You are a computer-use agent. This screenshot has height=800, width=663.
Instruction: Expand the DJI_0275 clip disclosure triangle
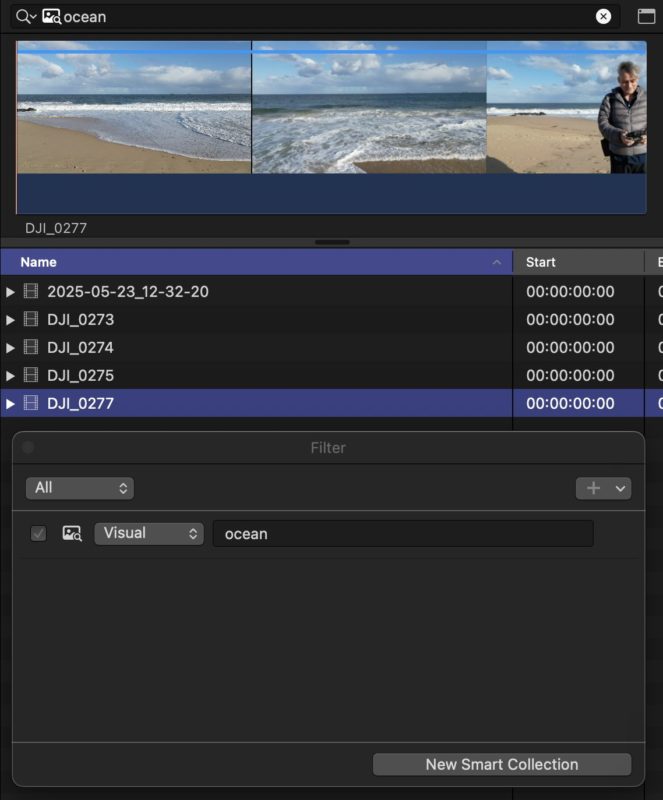pyautogui.click(x=10, y=376)
